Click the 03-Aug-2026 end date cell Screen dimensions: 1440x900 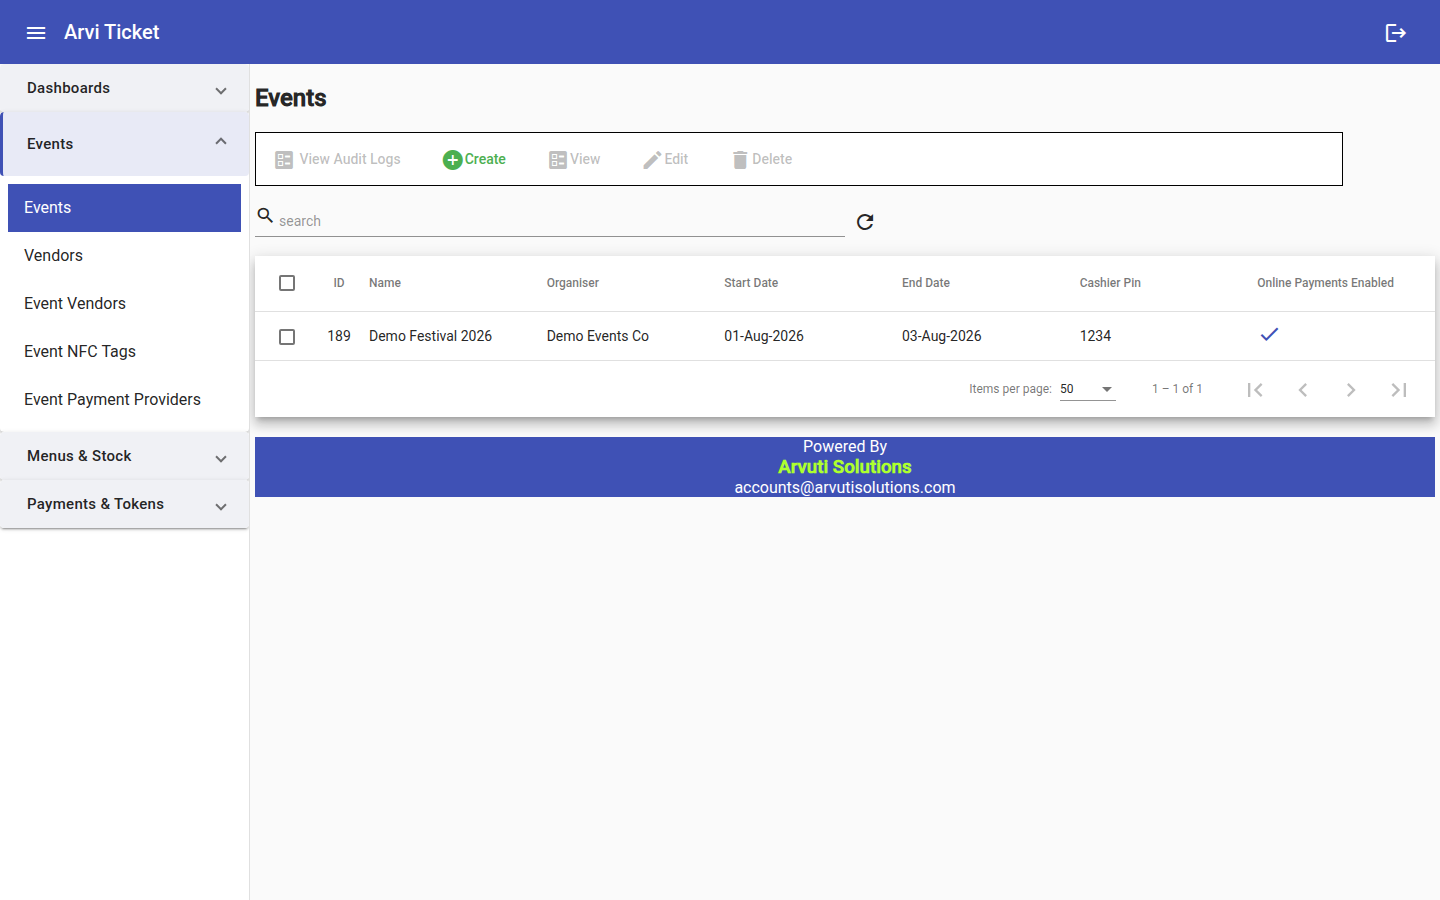click(942, 336)
